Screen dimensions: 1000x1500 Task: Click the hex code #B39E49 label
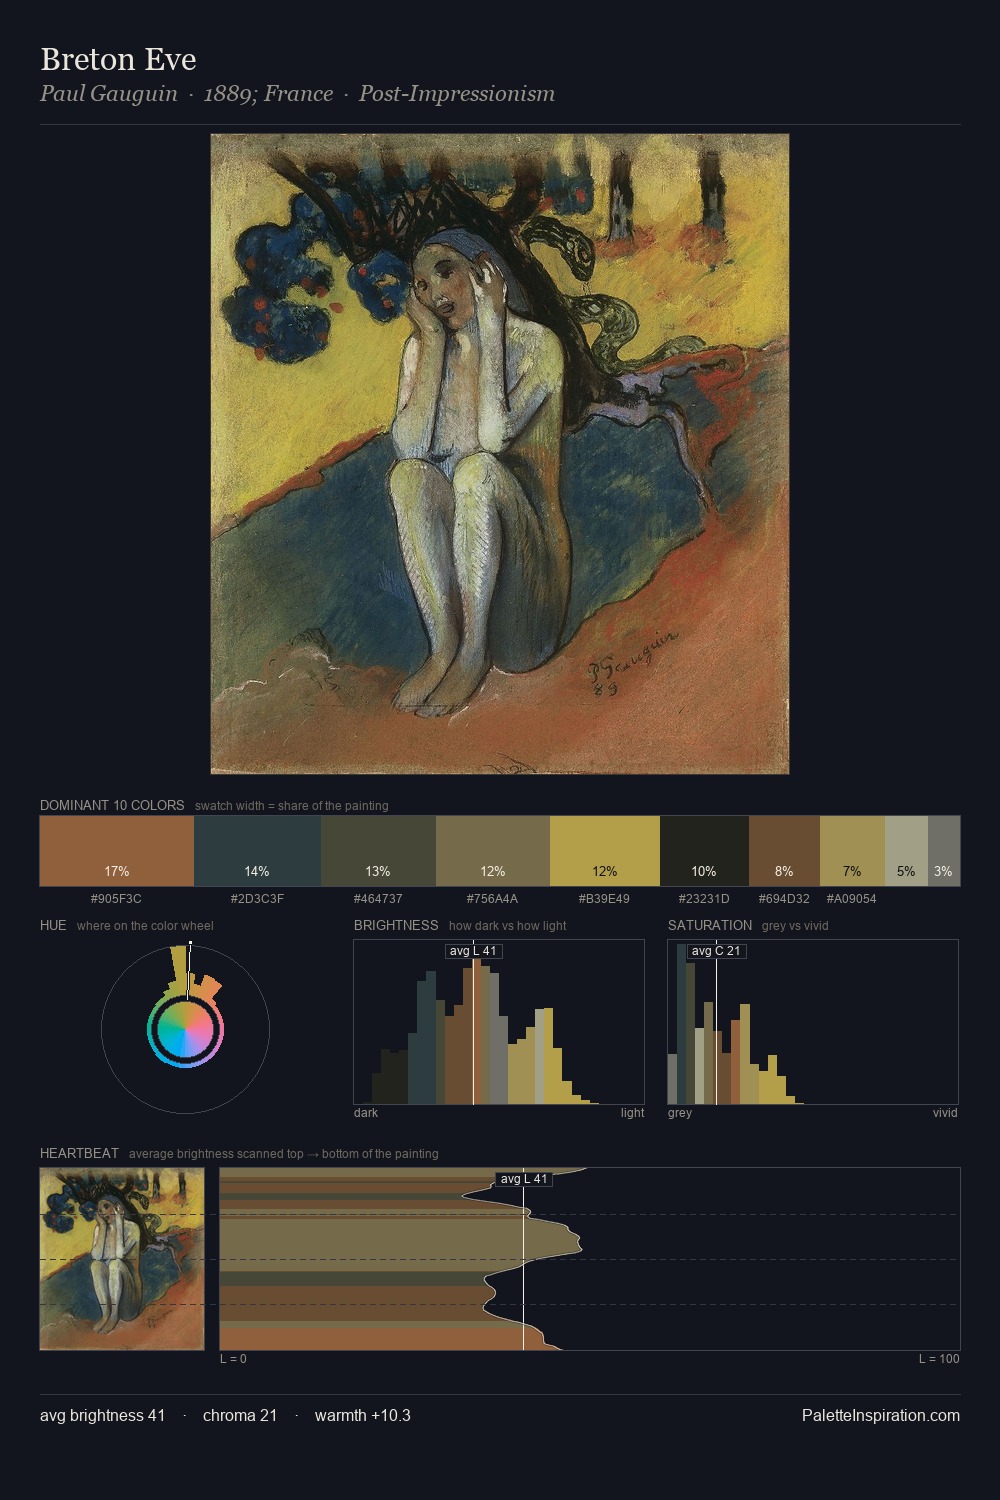(604, 899)
